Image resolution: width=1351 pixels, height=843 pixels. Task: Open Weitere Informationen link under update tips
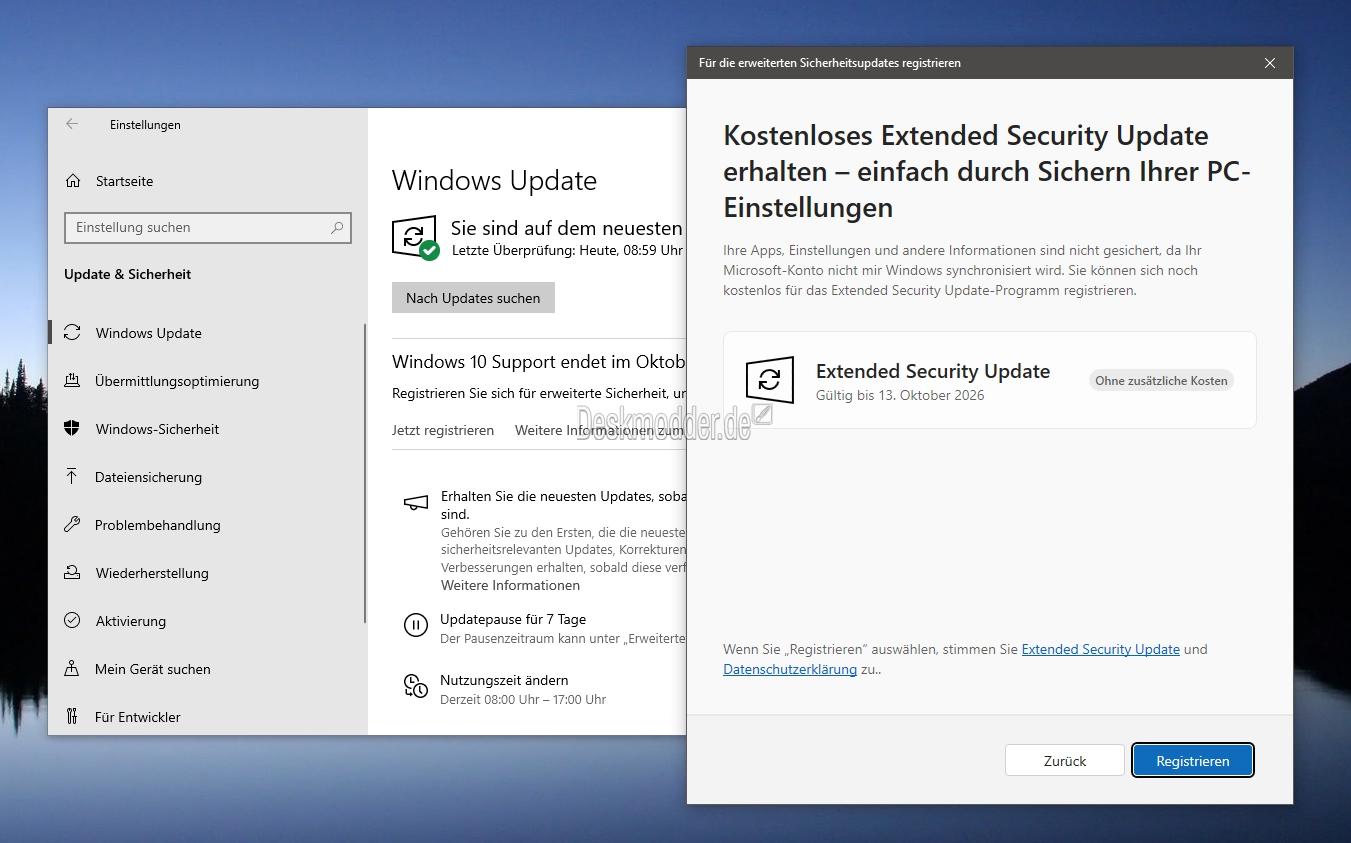click(x=510, y=585)
